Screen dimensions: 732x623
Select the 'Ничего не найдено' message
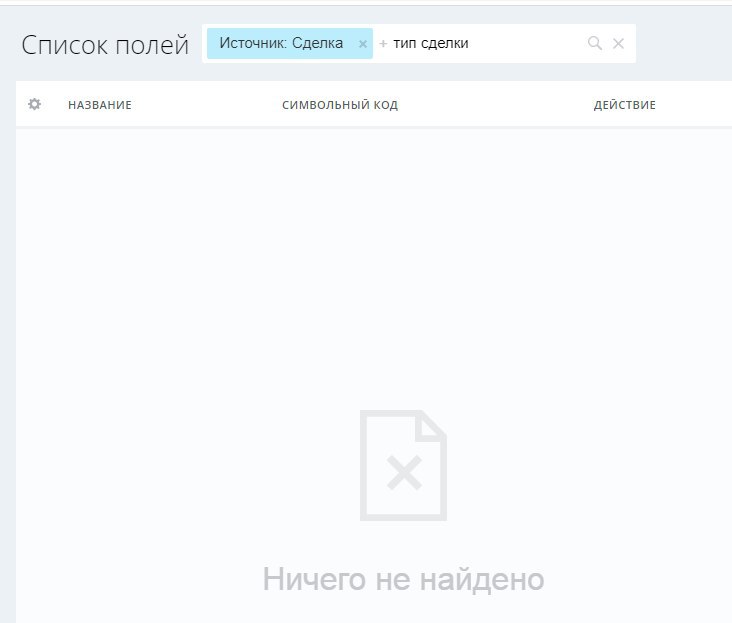coord(403,579)
